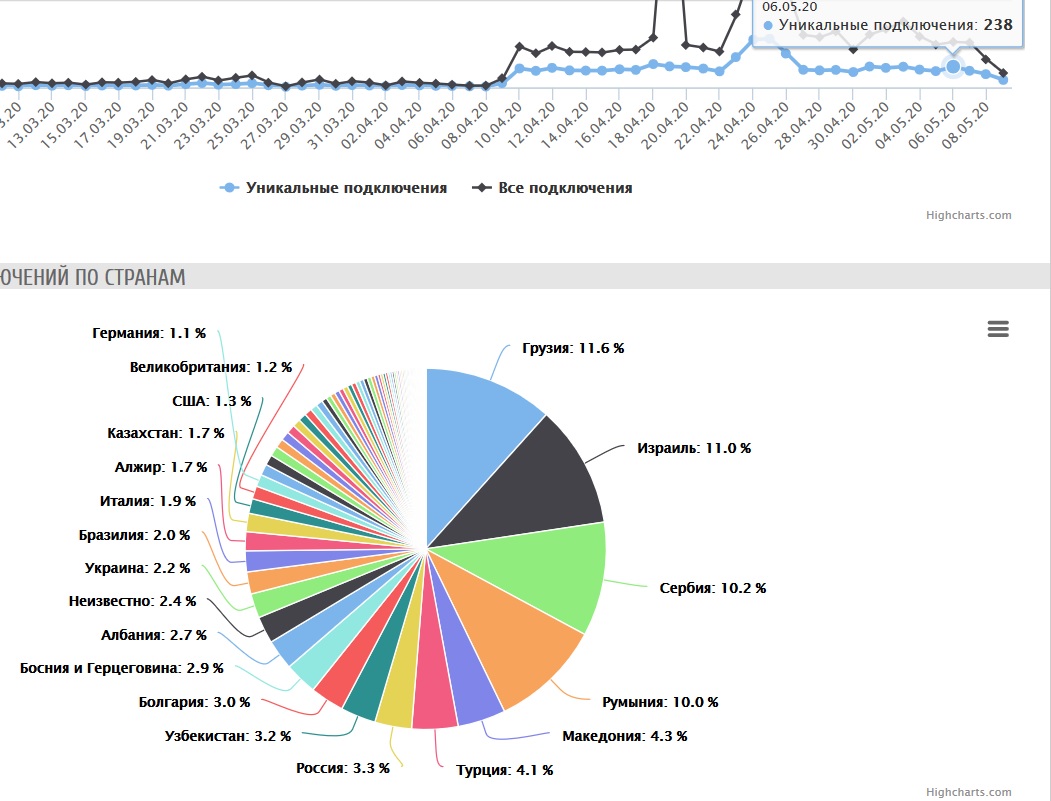Select the Румыния: 10.0 % label
The width and height of the screenshot is (1051, 801).
(660, 702)
